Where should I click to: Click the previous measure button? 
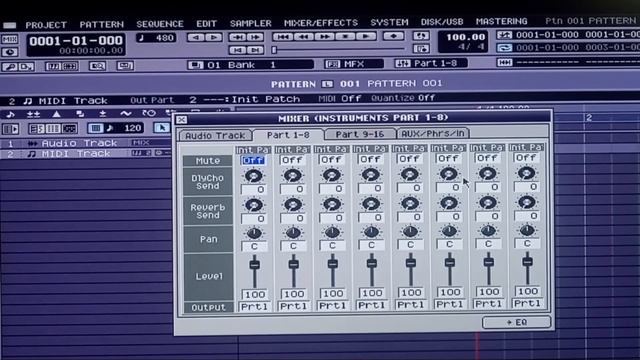[x=237, y=38]
